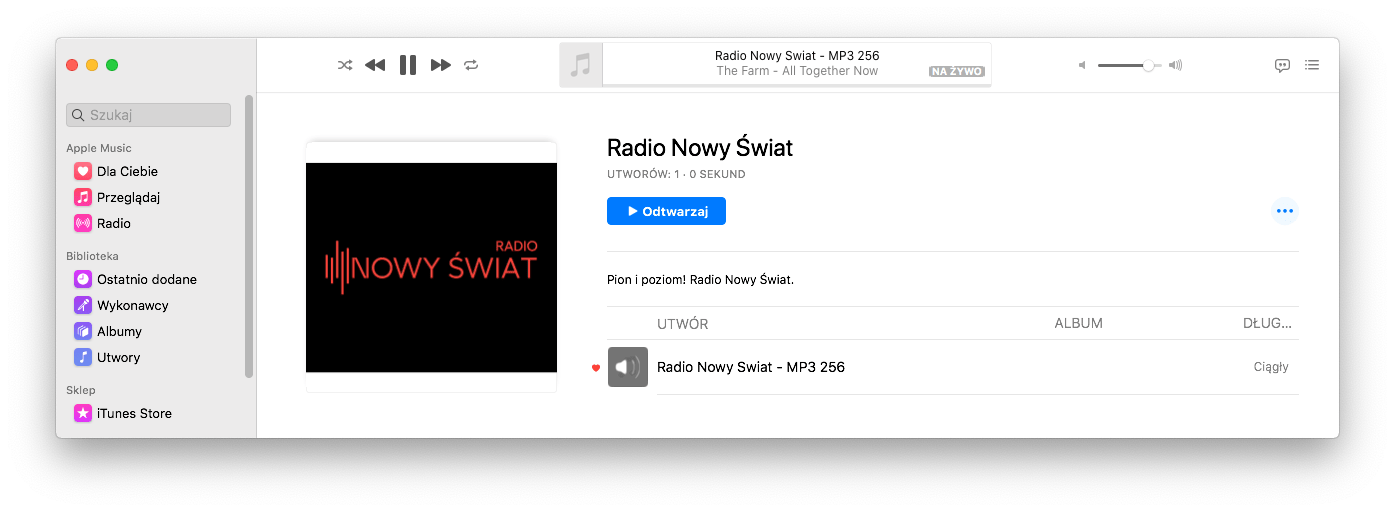Open the three-dot more options menu

[x=1284, y=211]
